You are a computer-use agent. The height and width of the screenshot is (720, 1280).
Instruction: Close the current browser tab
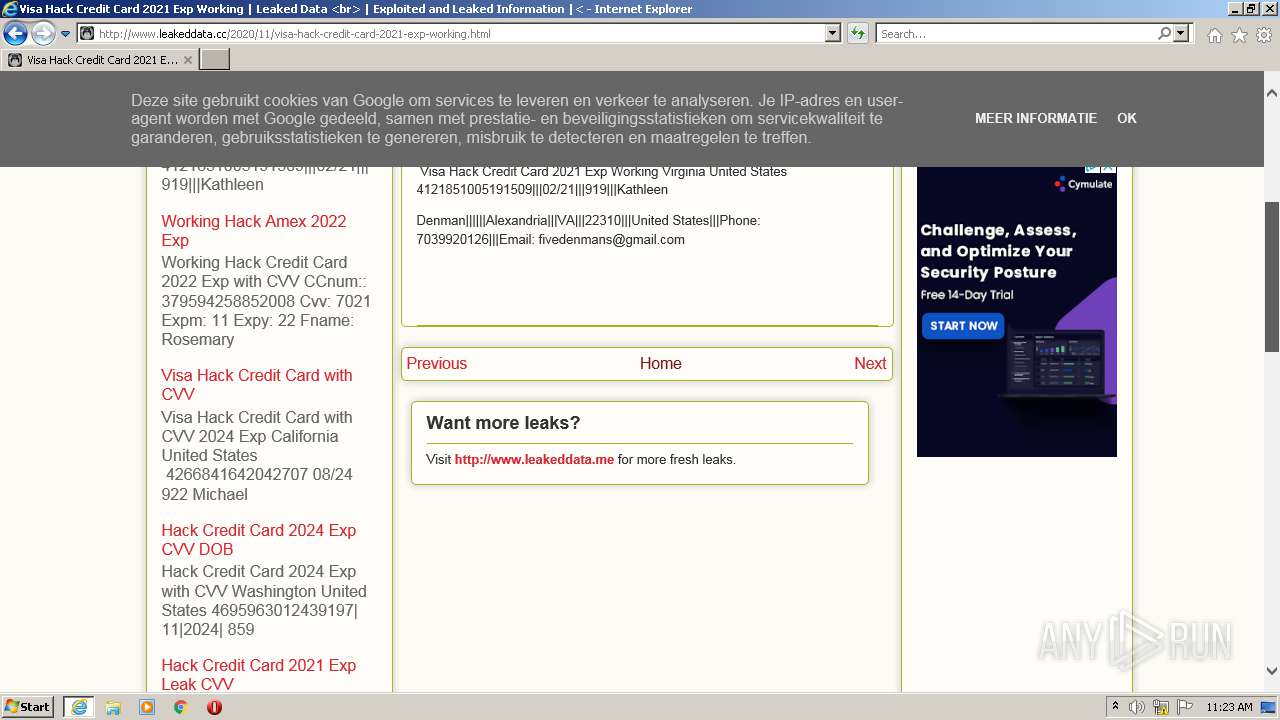[x=187, y=60]
